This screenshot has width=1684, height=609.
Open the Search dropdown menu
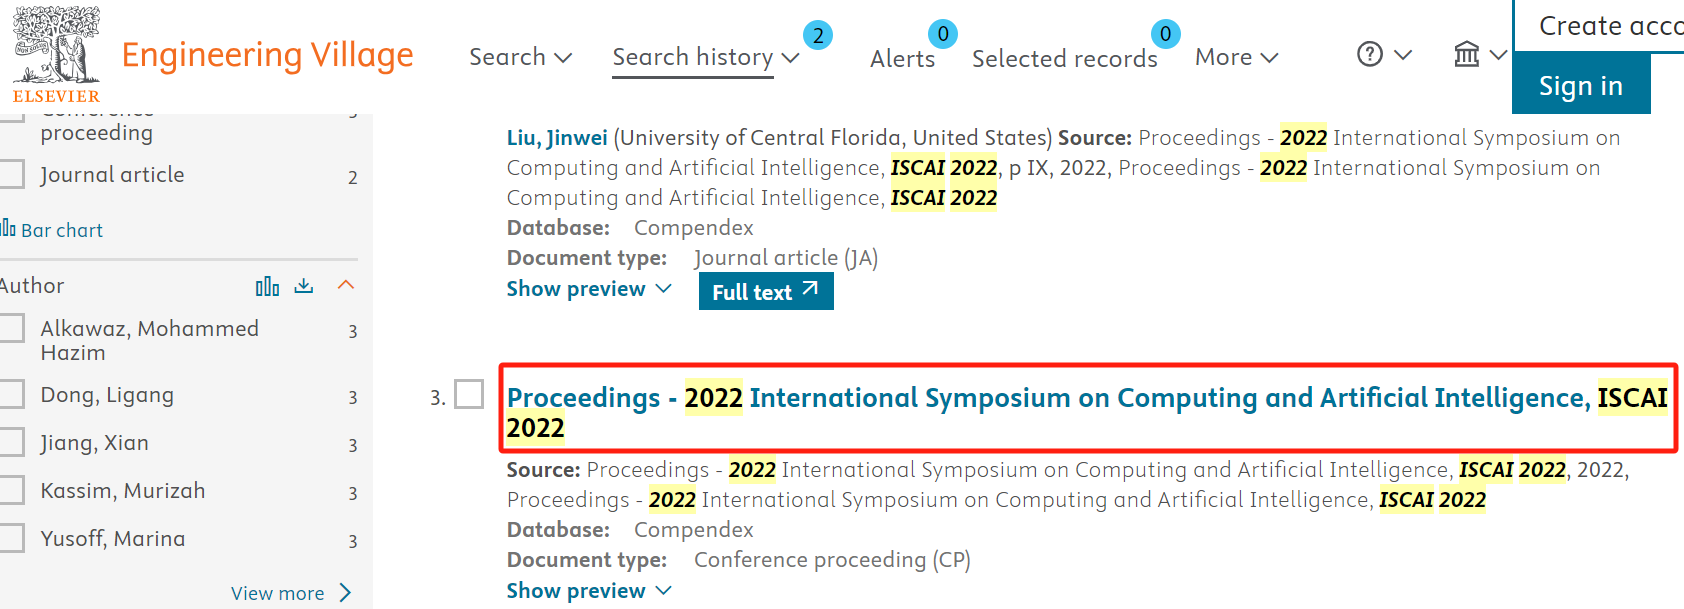click(520, 57)
